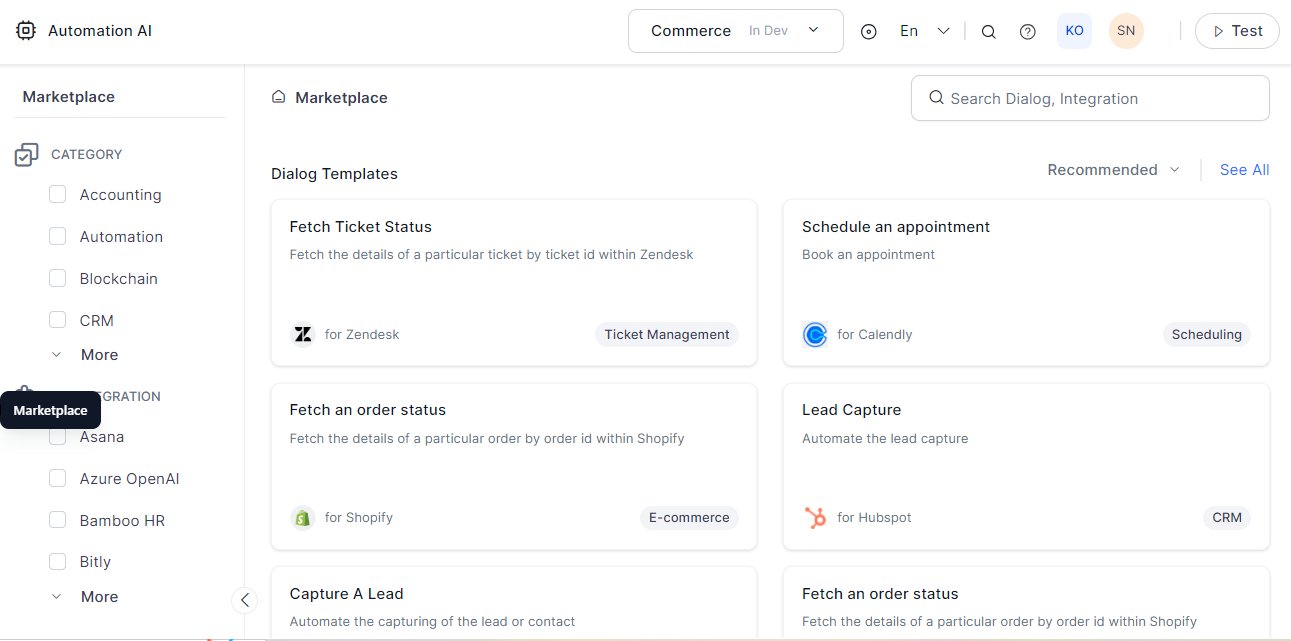
Task: Enable the CRM category filter
Action: pyautogui.click(x=57, y=320)
